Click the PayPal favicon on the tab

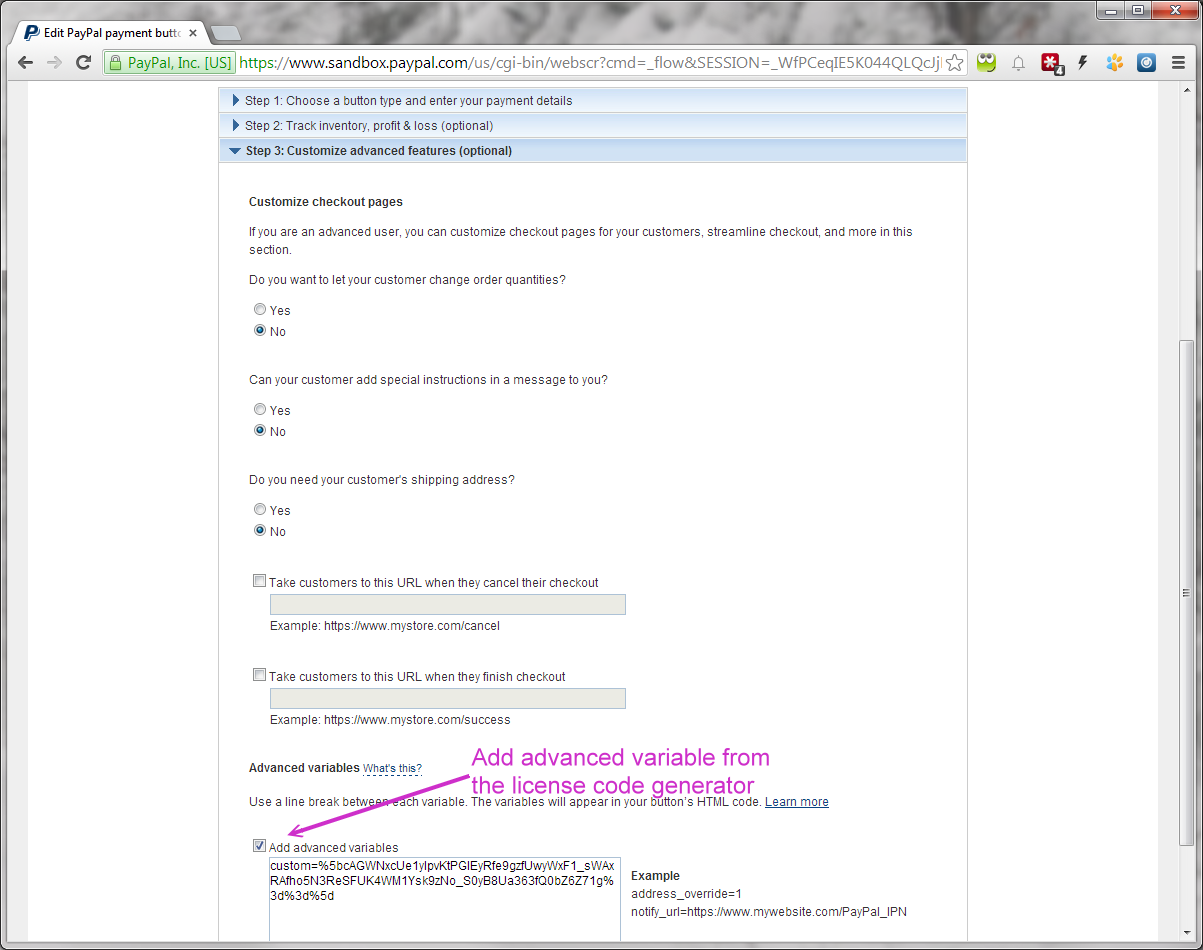click(x=32, y=33)
